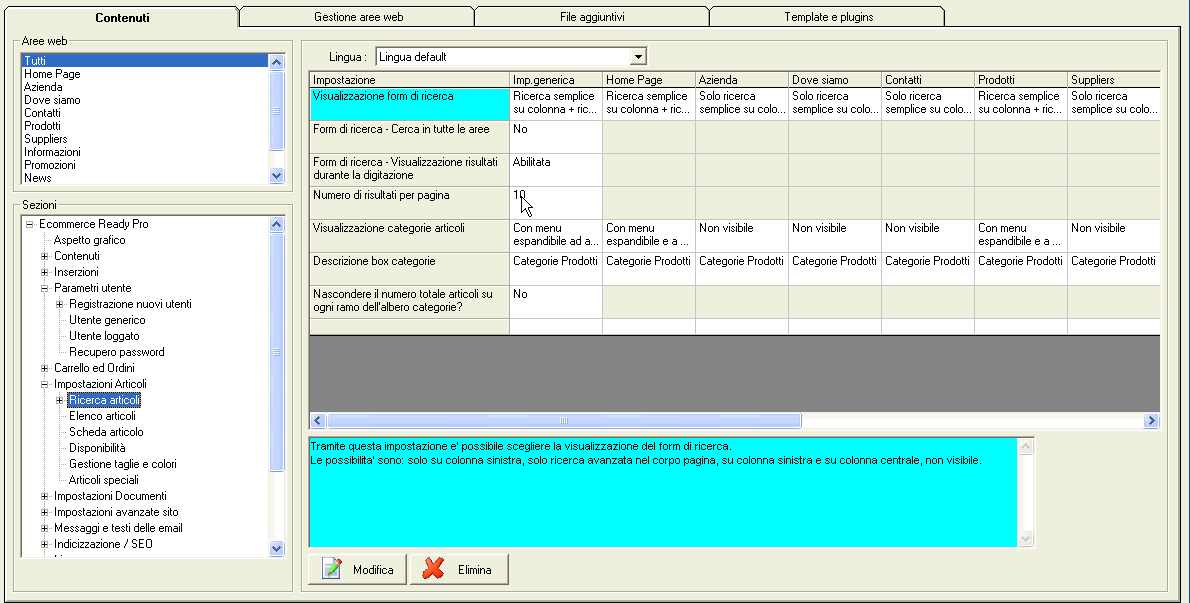This screenshot has width=1190, height=603.
Task: Select Suppliers in Aree web list
Action: point(145,139)
